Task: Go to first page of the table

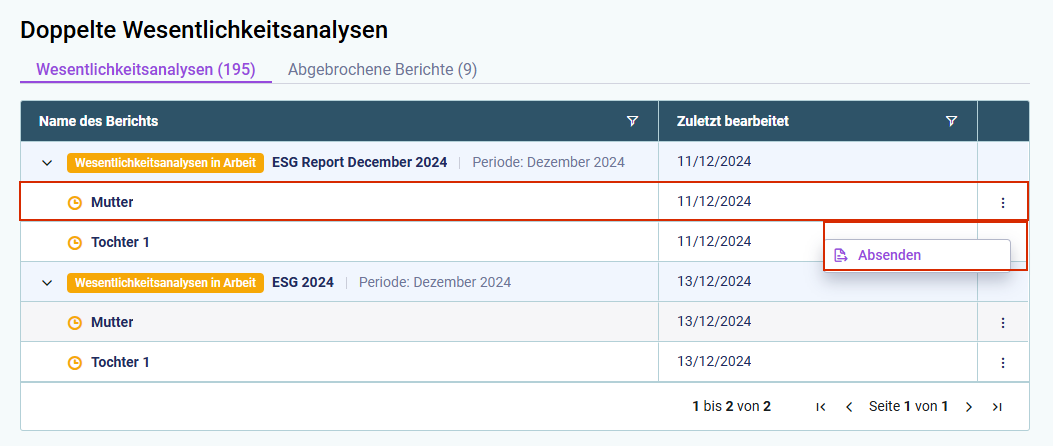Action: 820,406
